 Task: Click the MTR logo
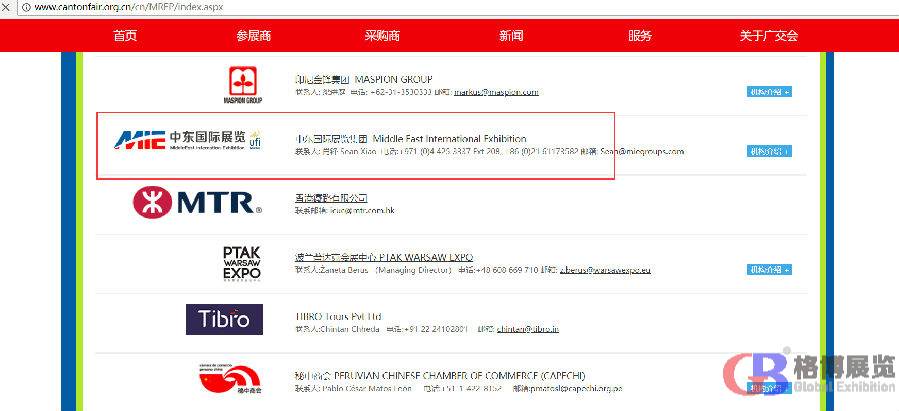click(x=197, y=203)
